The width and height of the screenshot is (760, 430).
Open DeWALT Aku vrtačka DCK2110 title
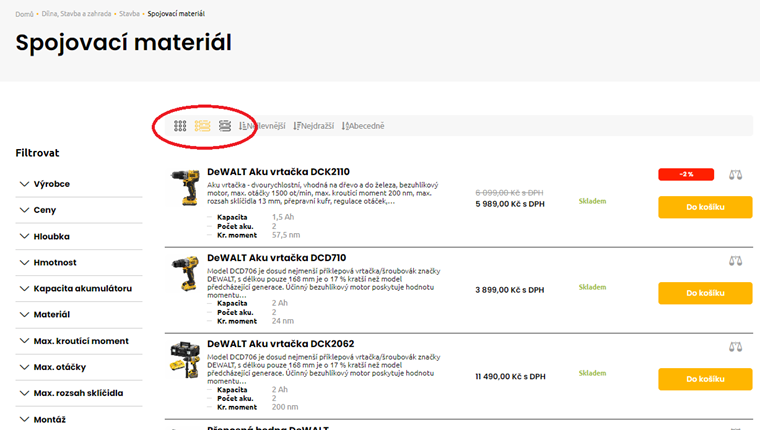(x=278, y=172)
